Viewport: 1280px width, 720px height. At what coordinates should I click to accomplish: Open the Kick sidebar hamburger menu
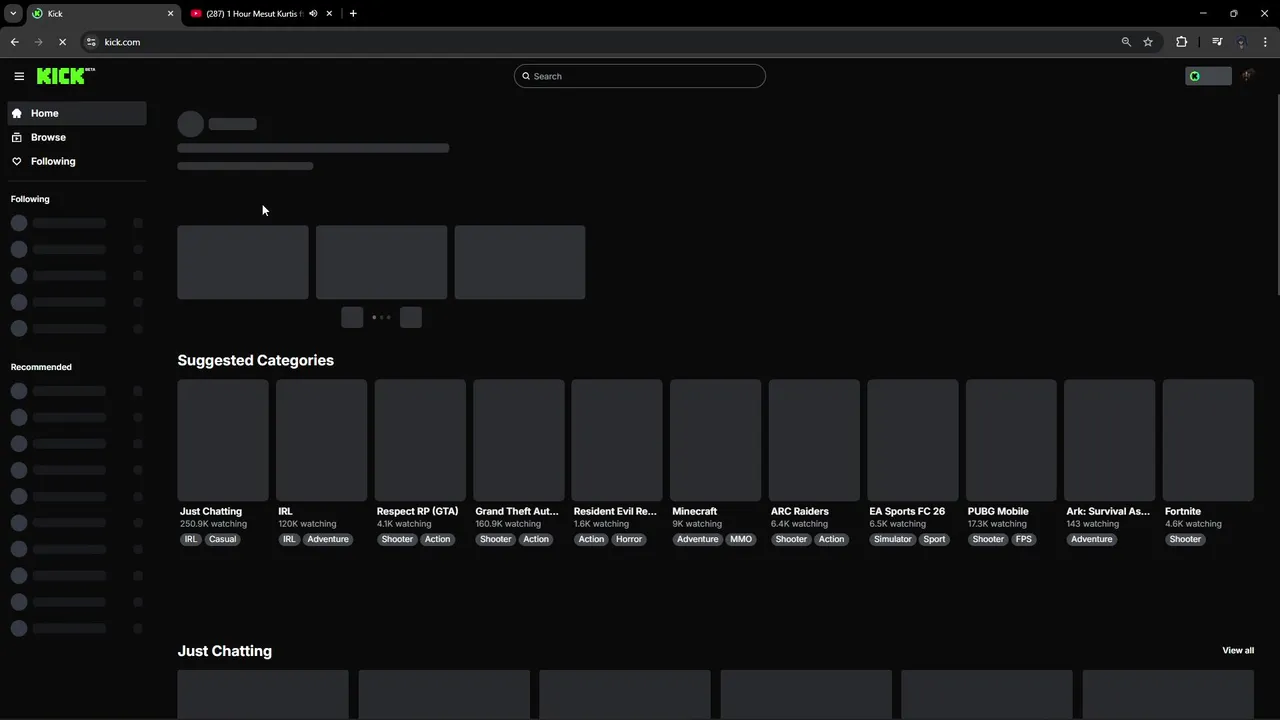pos(19,76)
